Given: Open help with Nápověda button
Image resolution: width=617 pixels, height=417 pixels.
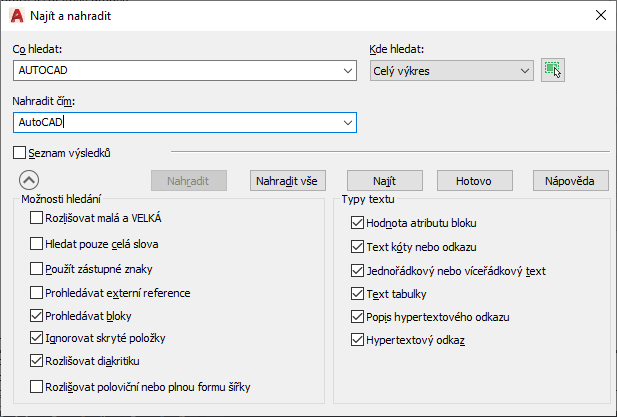Looking at the screenshot, I should (570, 180).
